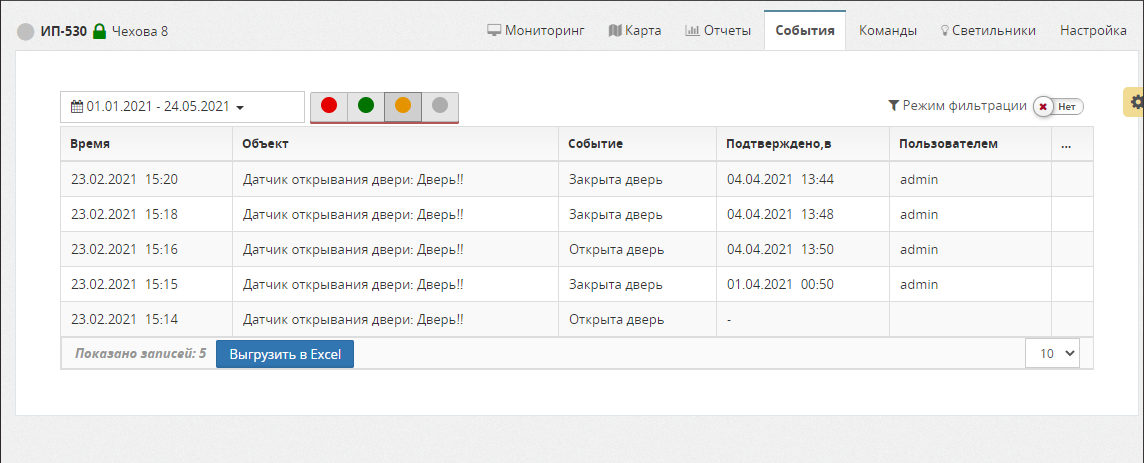
Task: Switch to the Карта tab
Action: 635,31
